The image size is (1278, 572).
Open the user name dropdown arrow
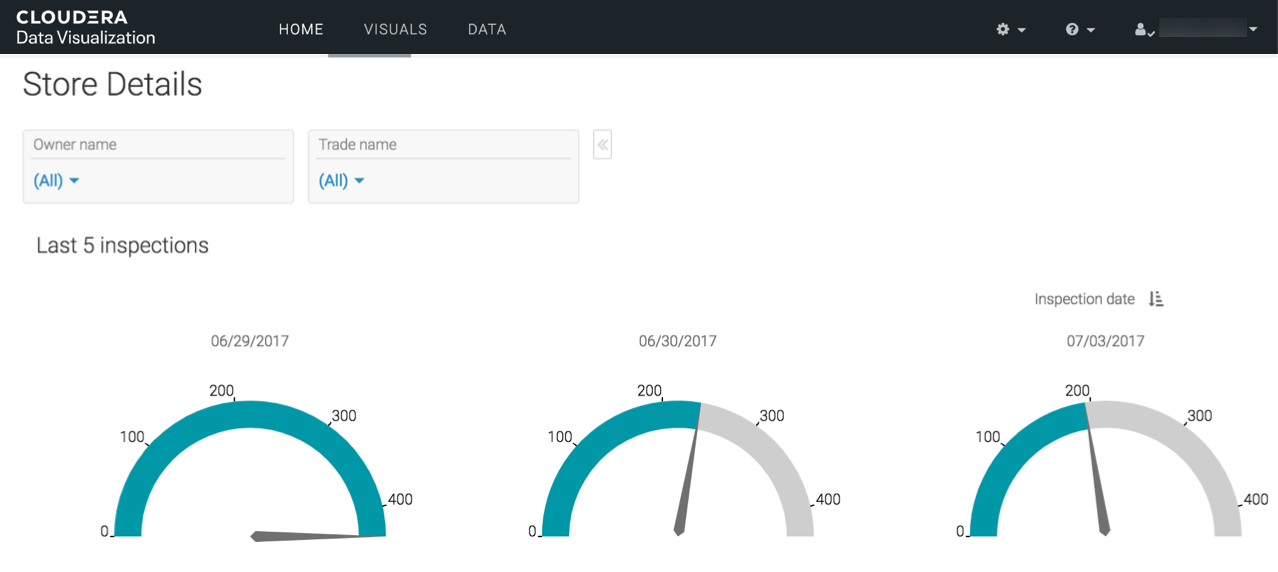pyautogui.click(x=1253, y=30)
